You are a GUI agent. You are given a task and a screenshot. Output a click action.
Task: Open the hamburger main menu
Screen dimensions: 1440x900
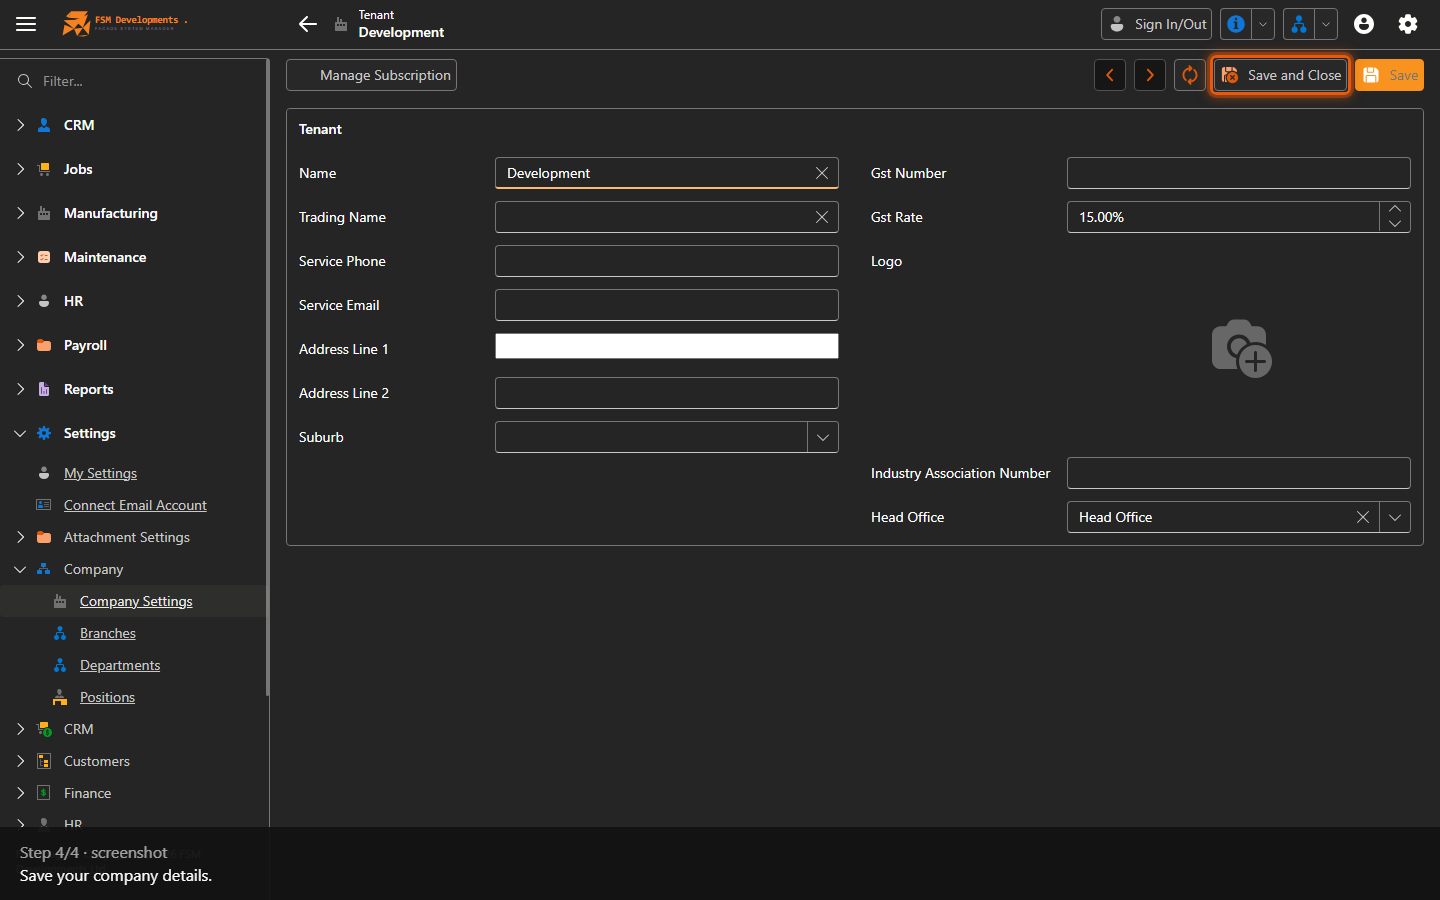tap(26, 24)
